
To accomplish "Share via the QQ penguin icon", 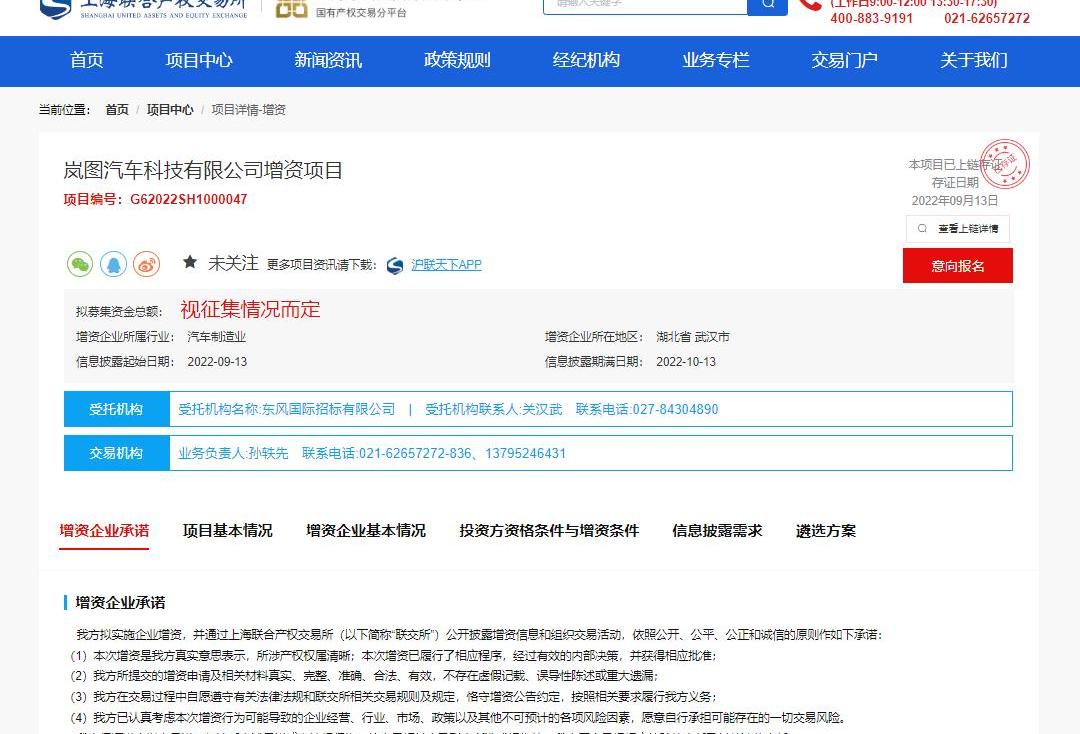I will click(x=114, y=264).
